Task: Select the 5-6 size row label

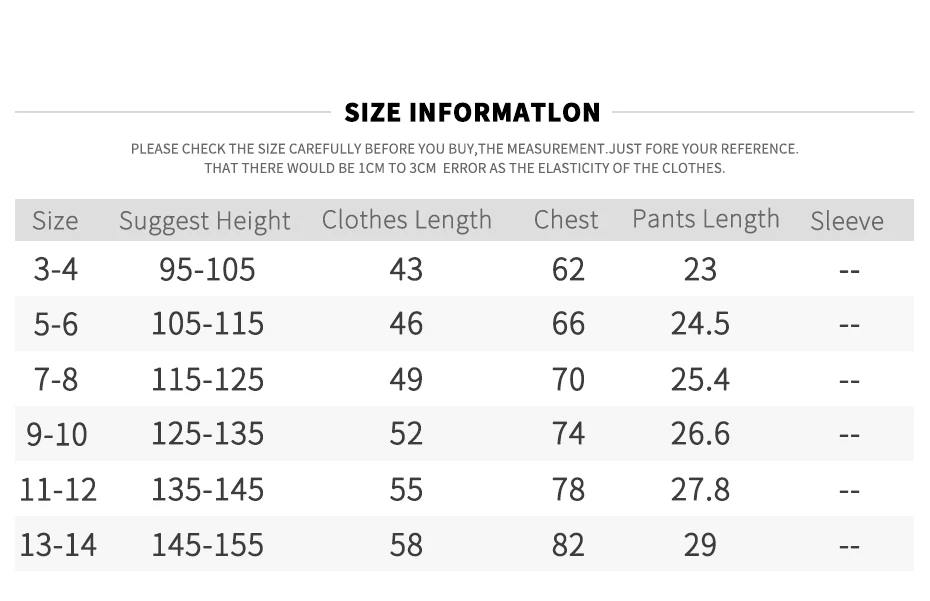Action: (55, 323)
